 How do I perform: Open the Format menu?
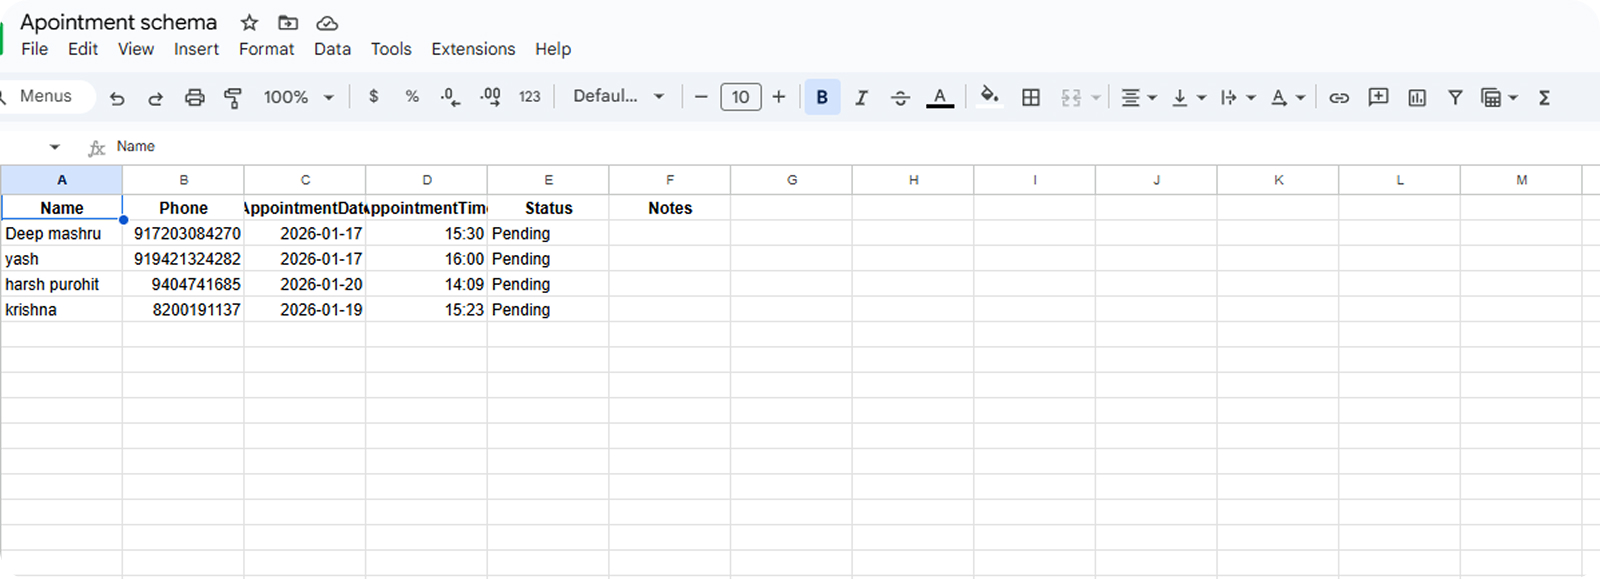coord(266,49)
